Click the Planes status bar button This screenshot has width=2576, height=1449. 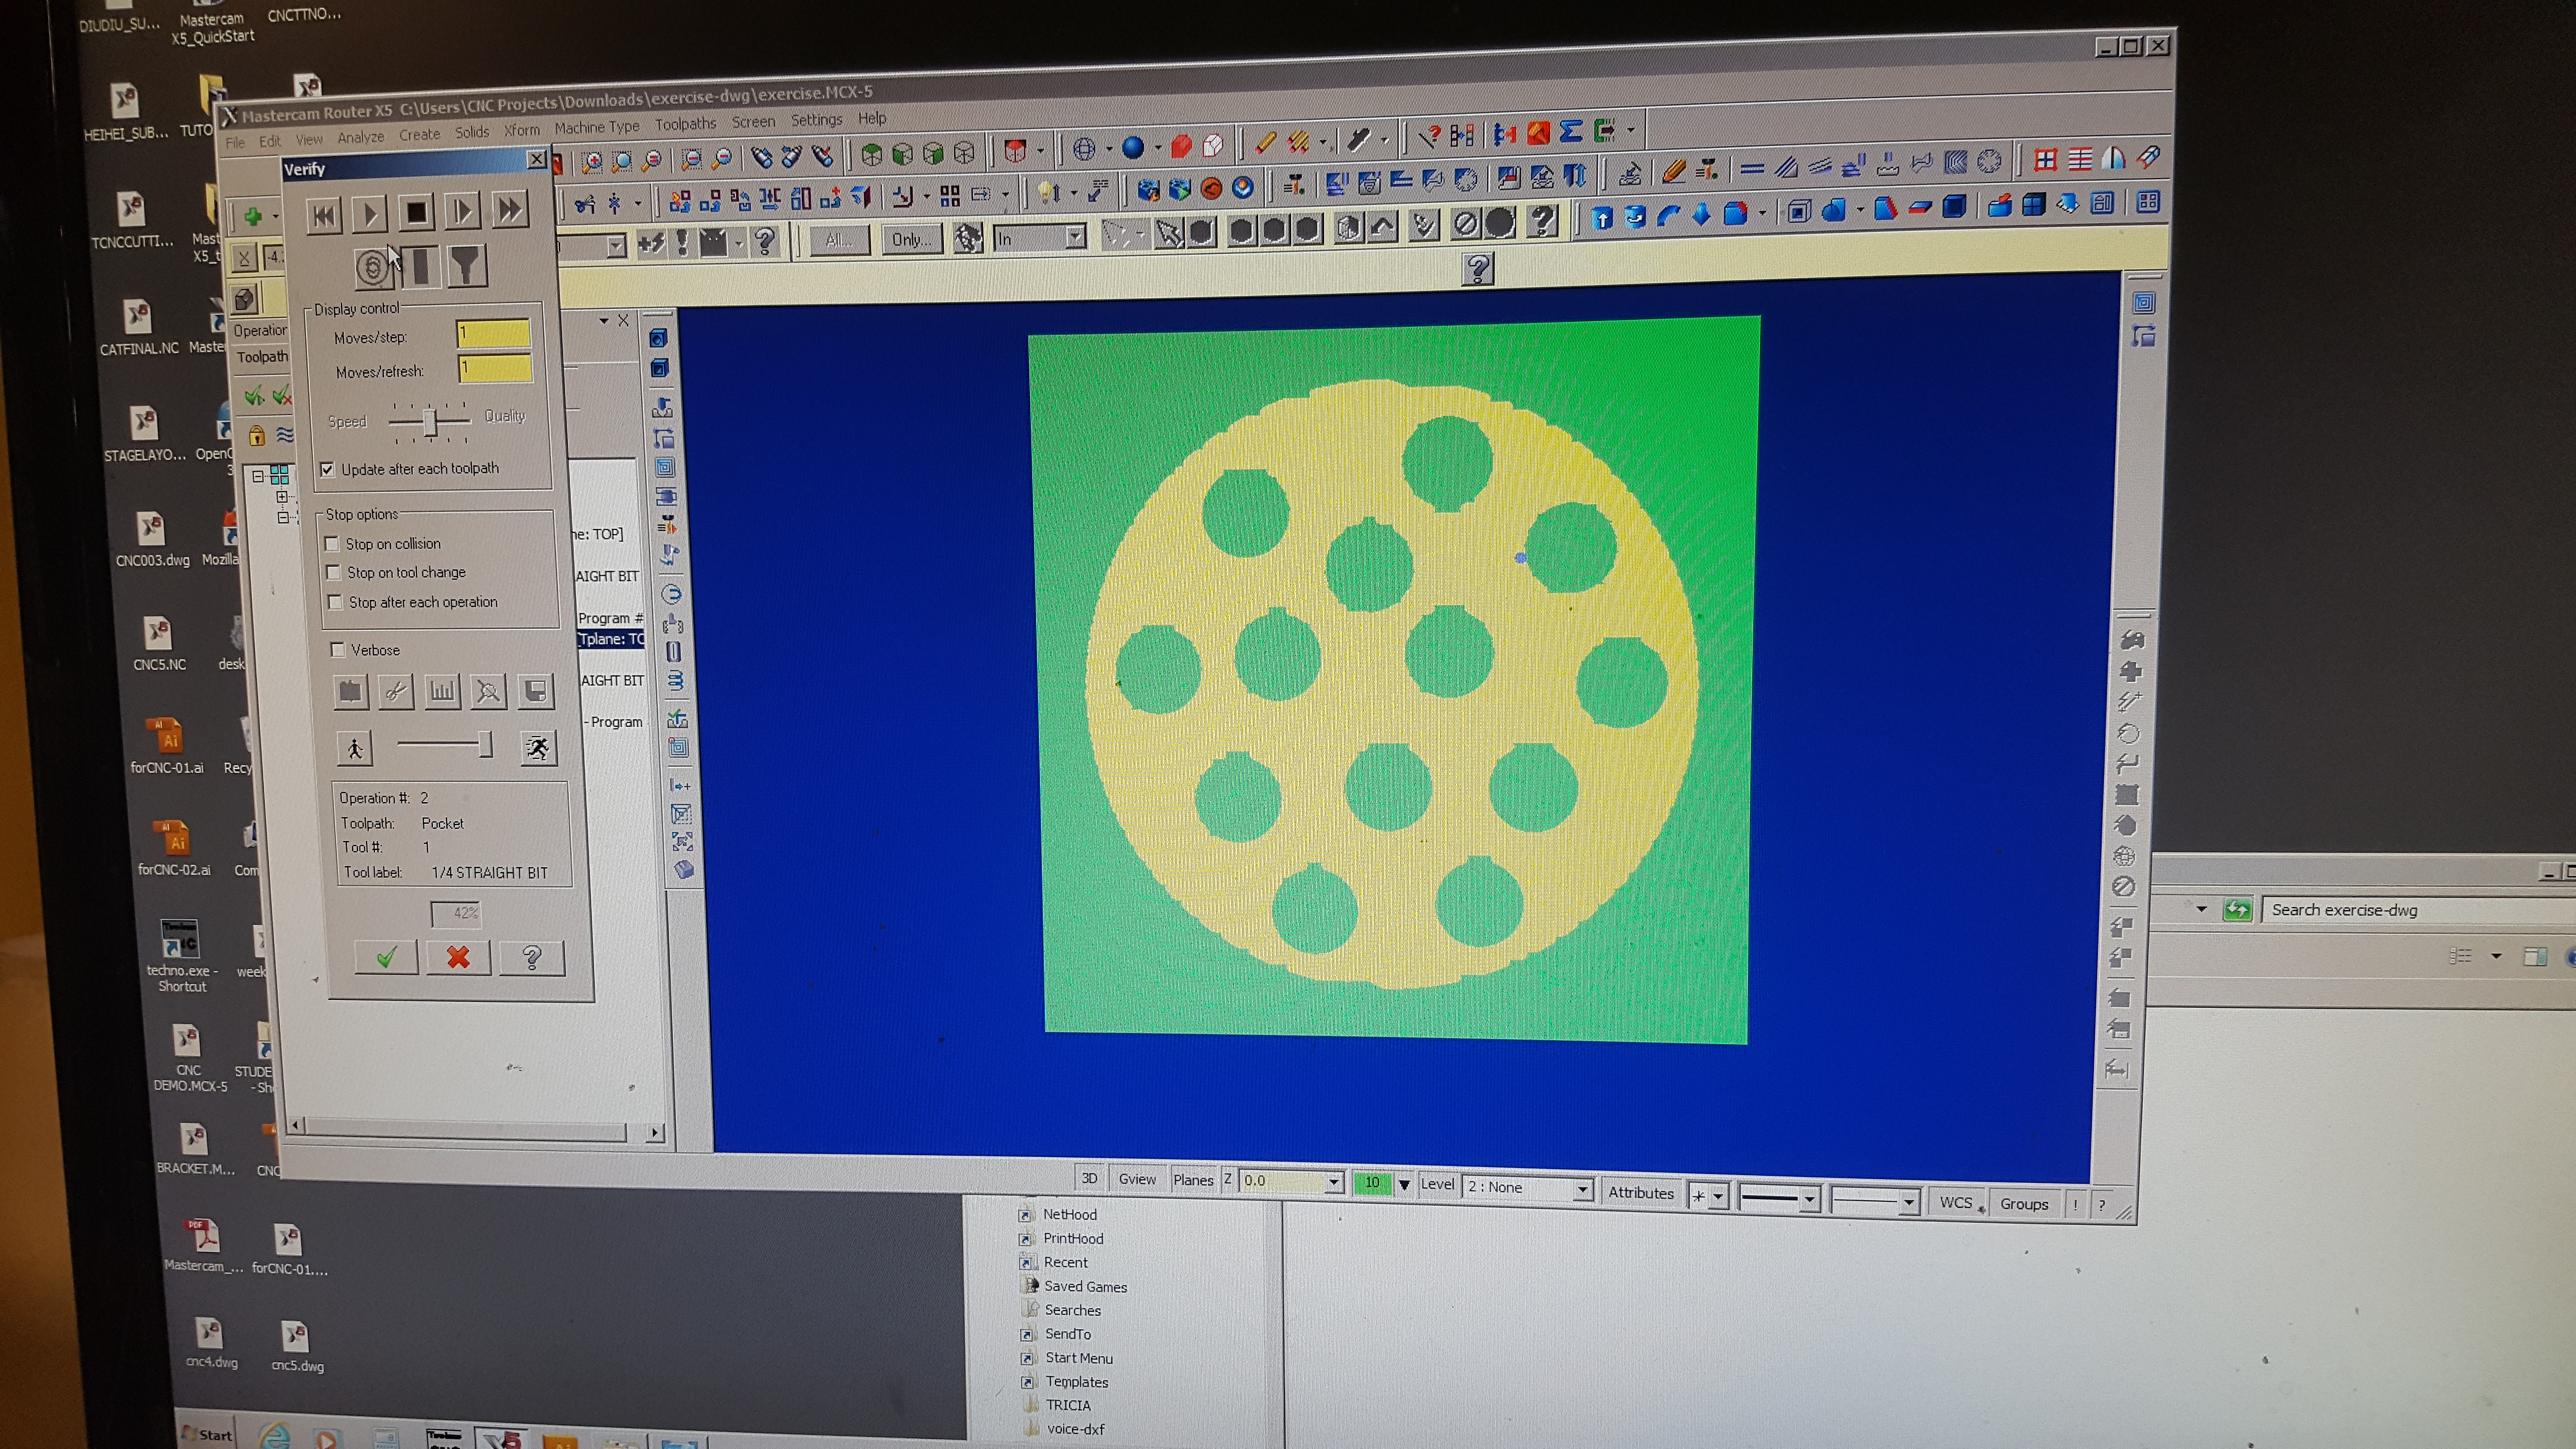coord(1193,1180)
